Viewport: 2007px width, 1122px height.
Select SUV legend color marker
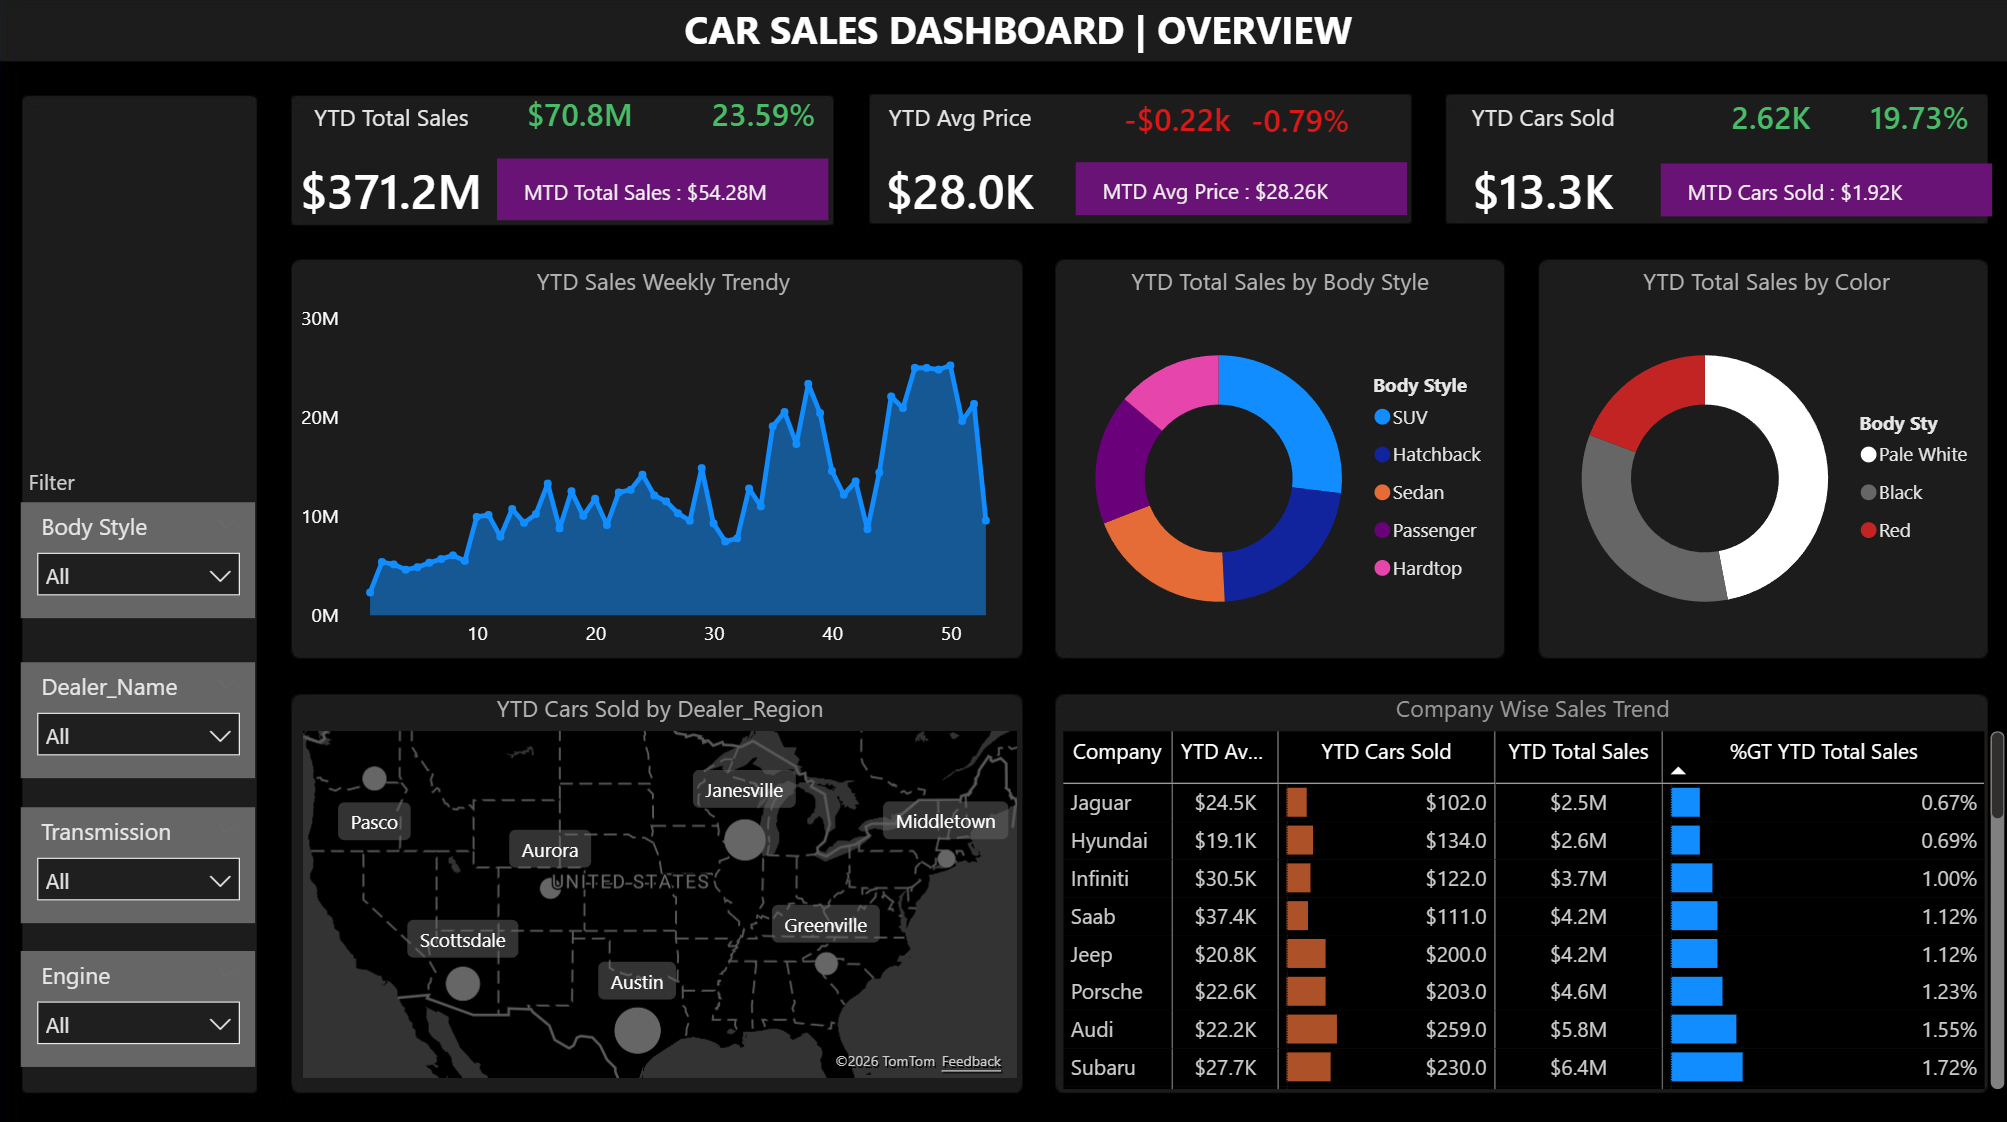tap(1382, 417)
